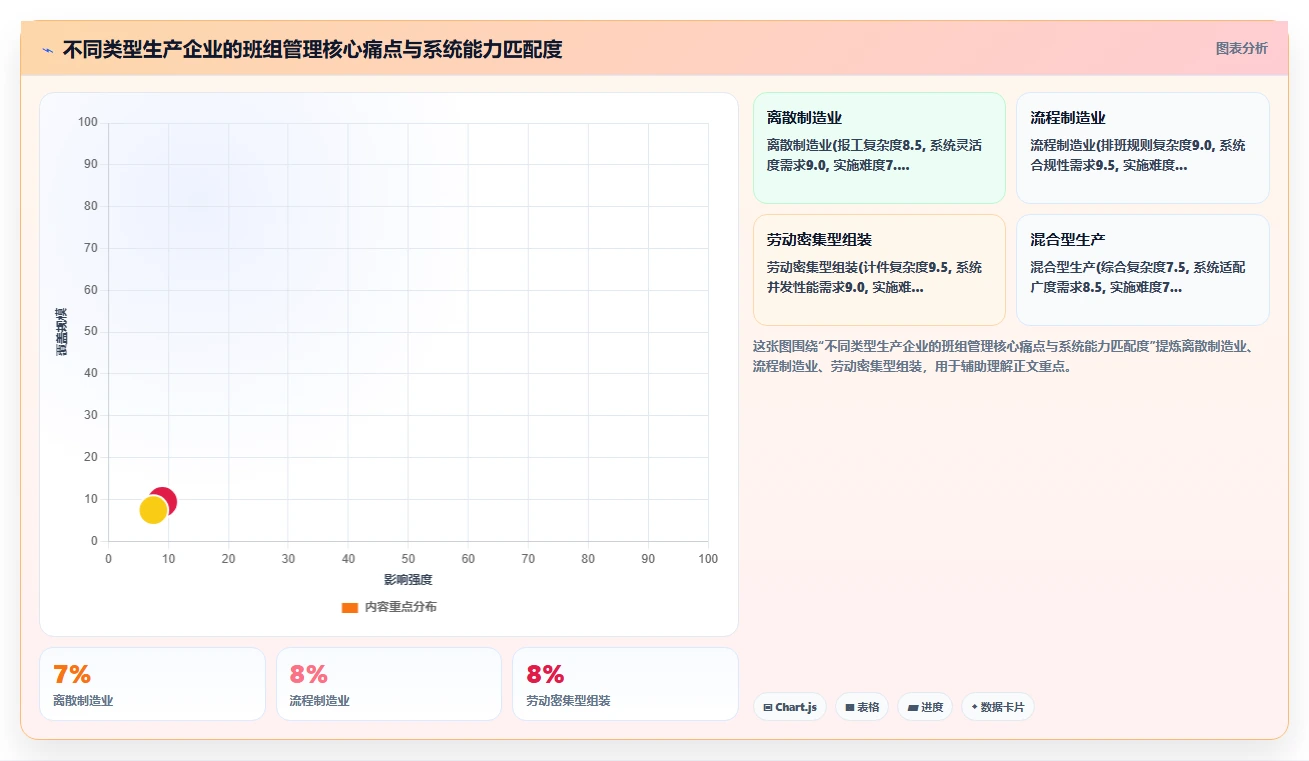Open the 混合型生产 info card
1309x761 pixels.
click(1143, 270)
